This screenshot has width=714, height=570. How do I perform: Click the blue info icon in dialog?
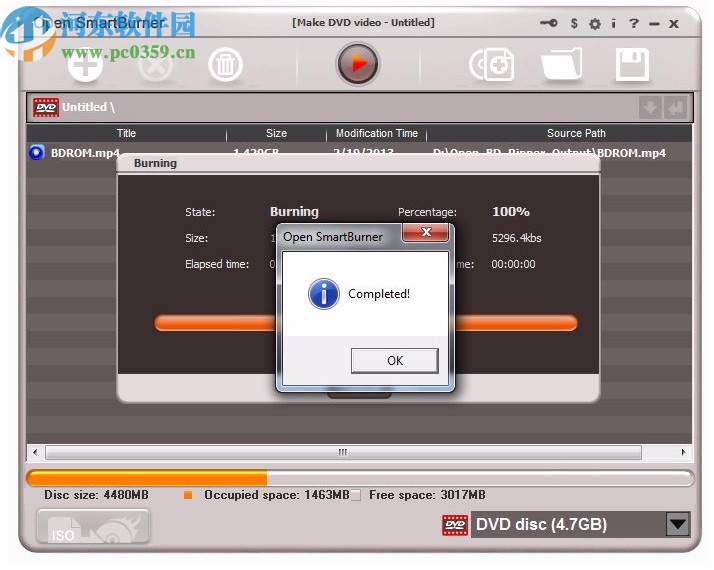(324, 294)
